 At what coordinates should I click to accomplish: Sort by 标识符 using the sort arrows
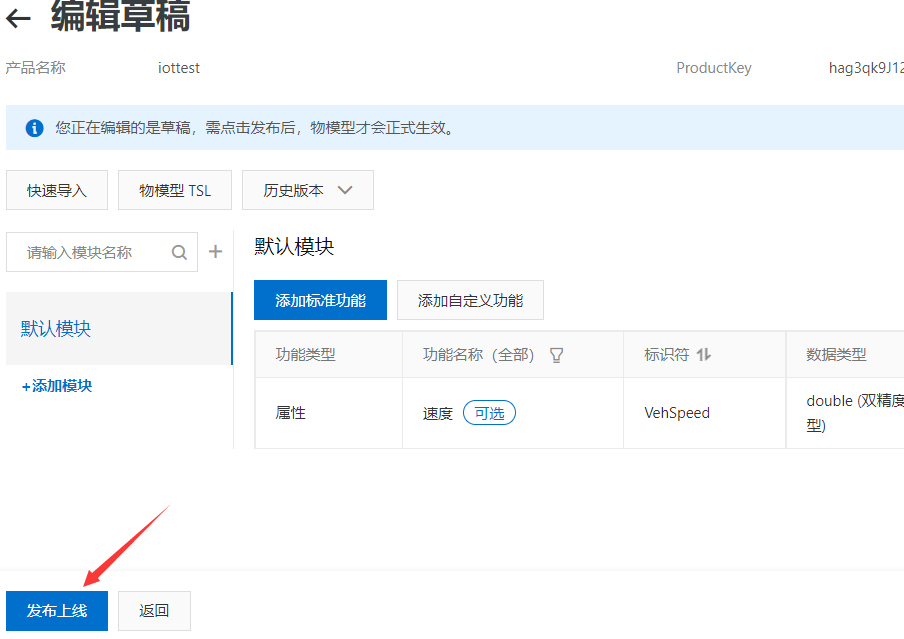click(704, 355)
